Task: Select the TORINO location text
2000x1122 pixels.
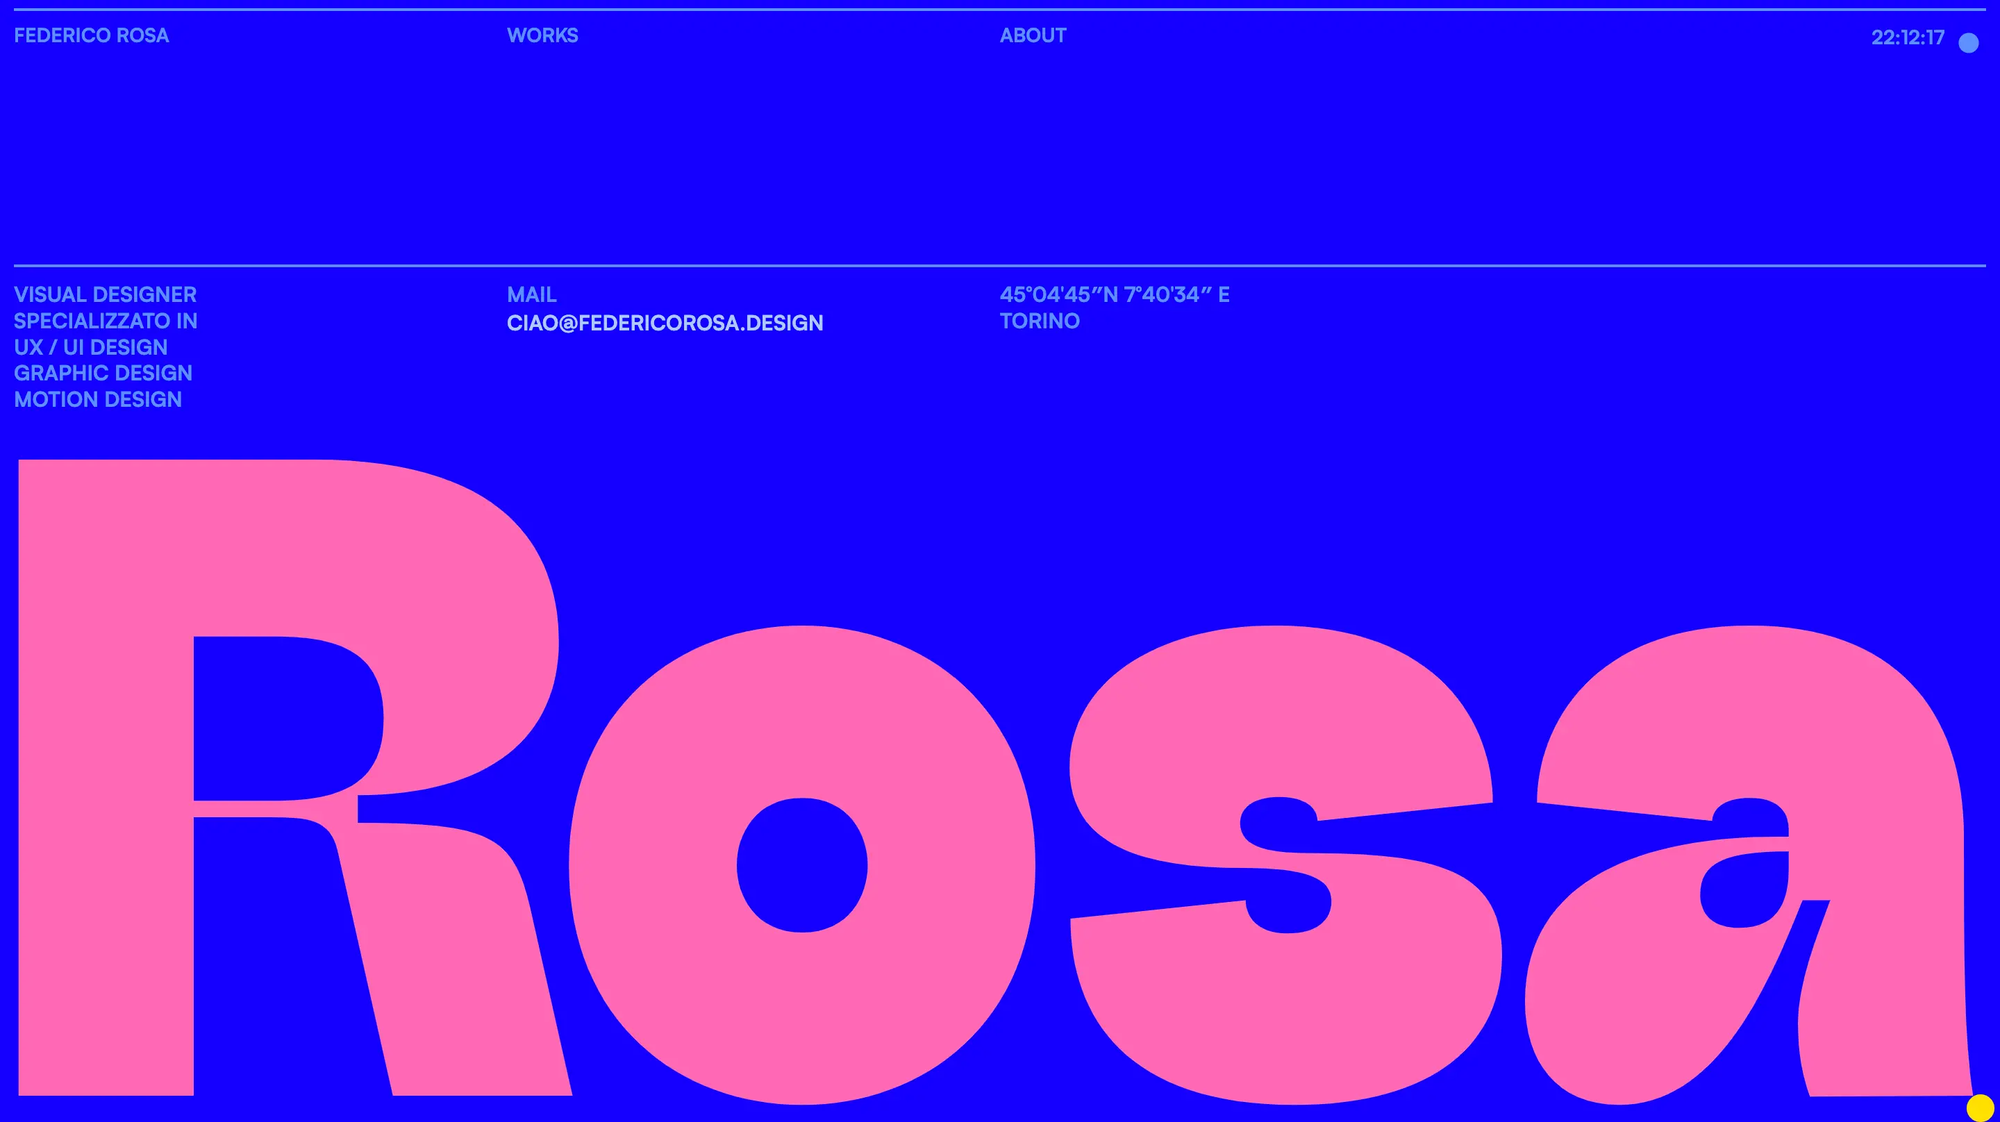Action: (1039, 321)
